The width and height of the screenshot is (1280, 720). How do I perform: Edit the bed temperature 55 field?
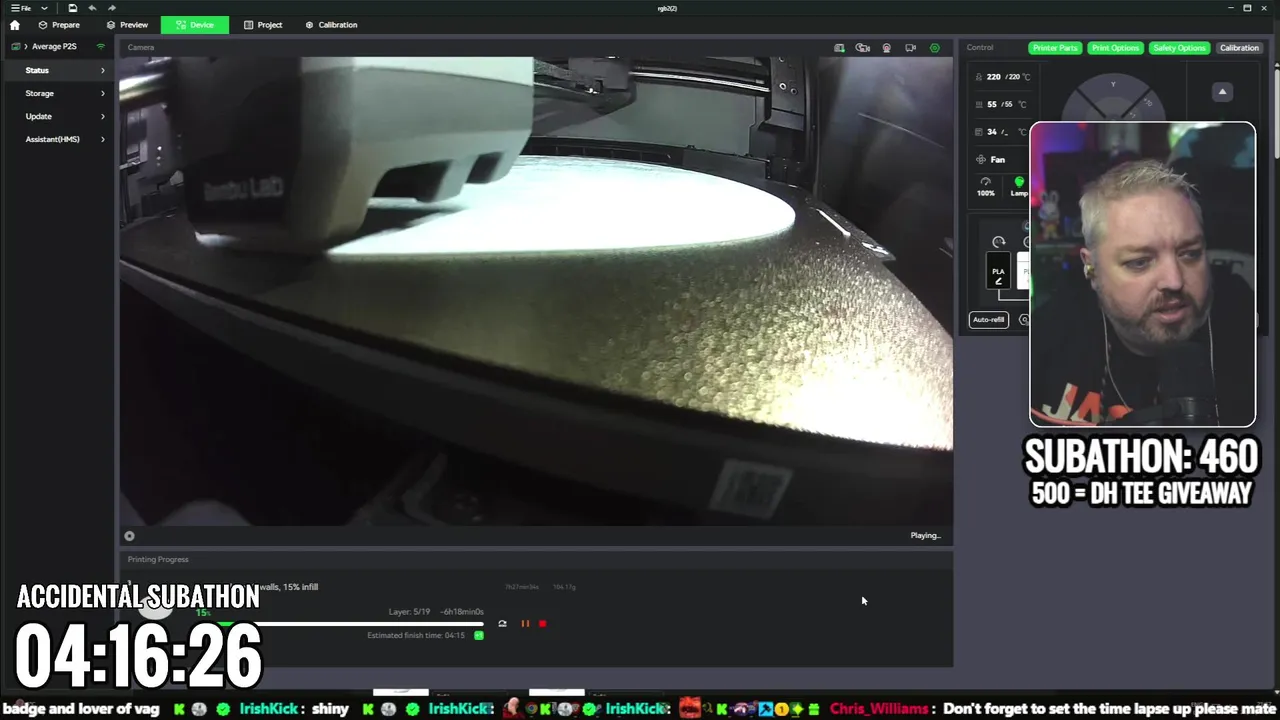(x=1006, y=104)
